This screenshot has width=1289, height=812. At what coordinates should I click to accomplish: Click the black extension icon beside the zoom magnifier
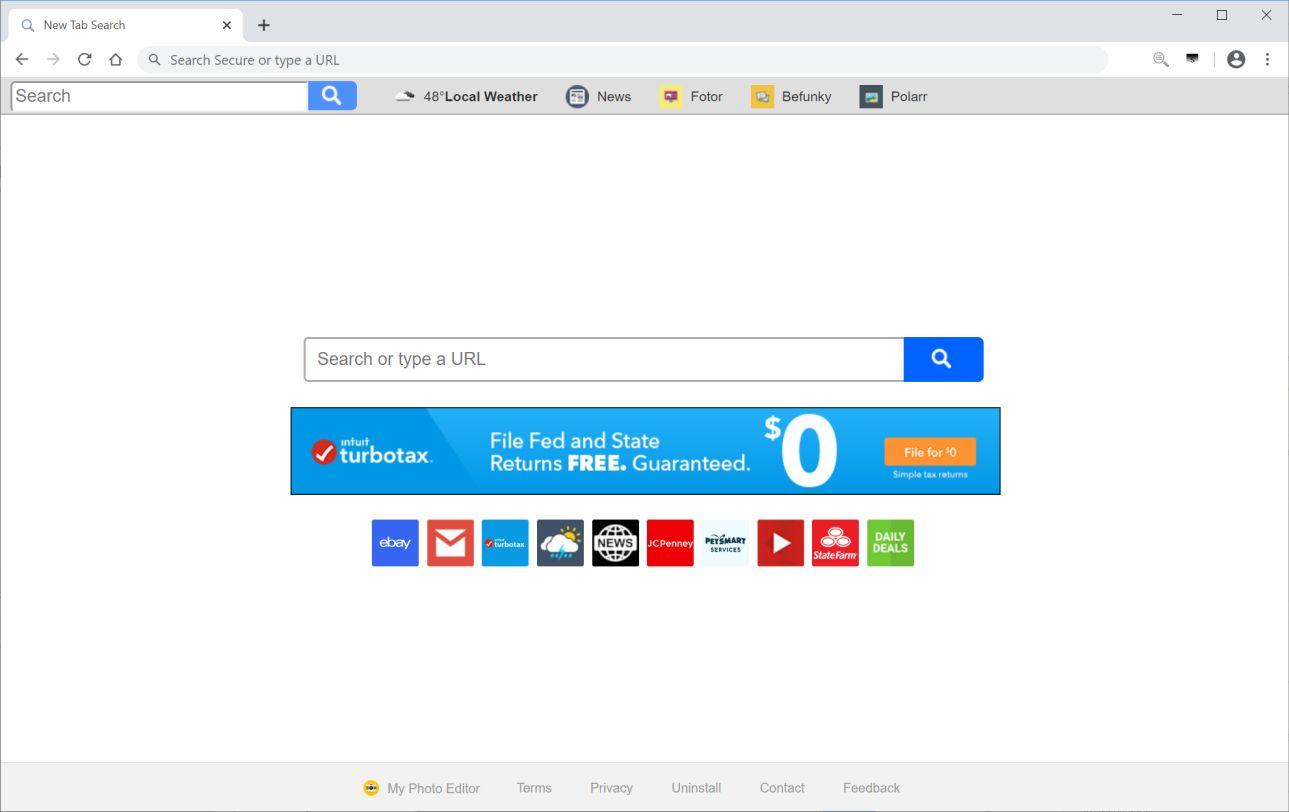pos(1192,59)
